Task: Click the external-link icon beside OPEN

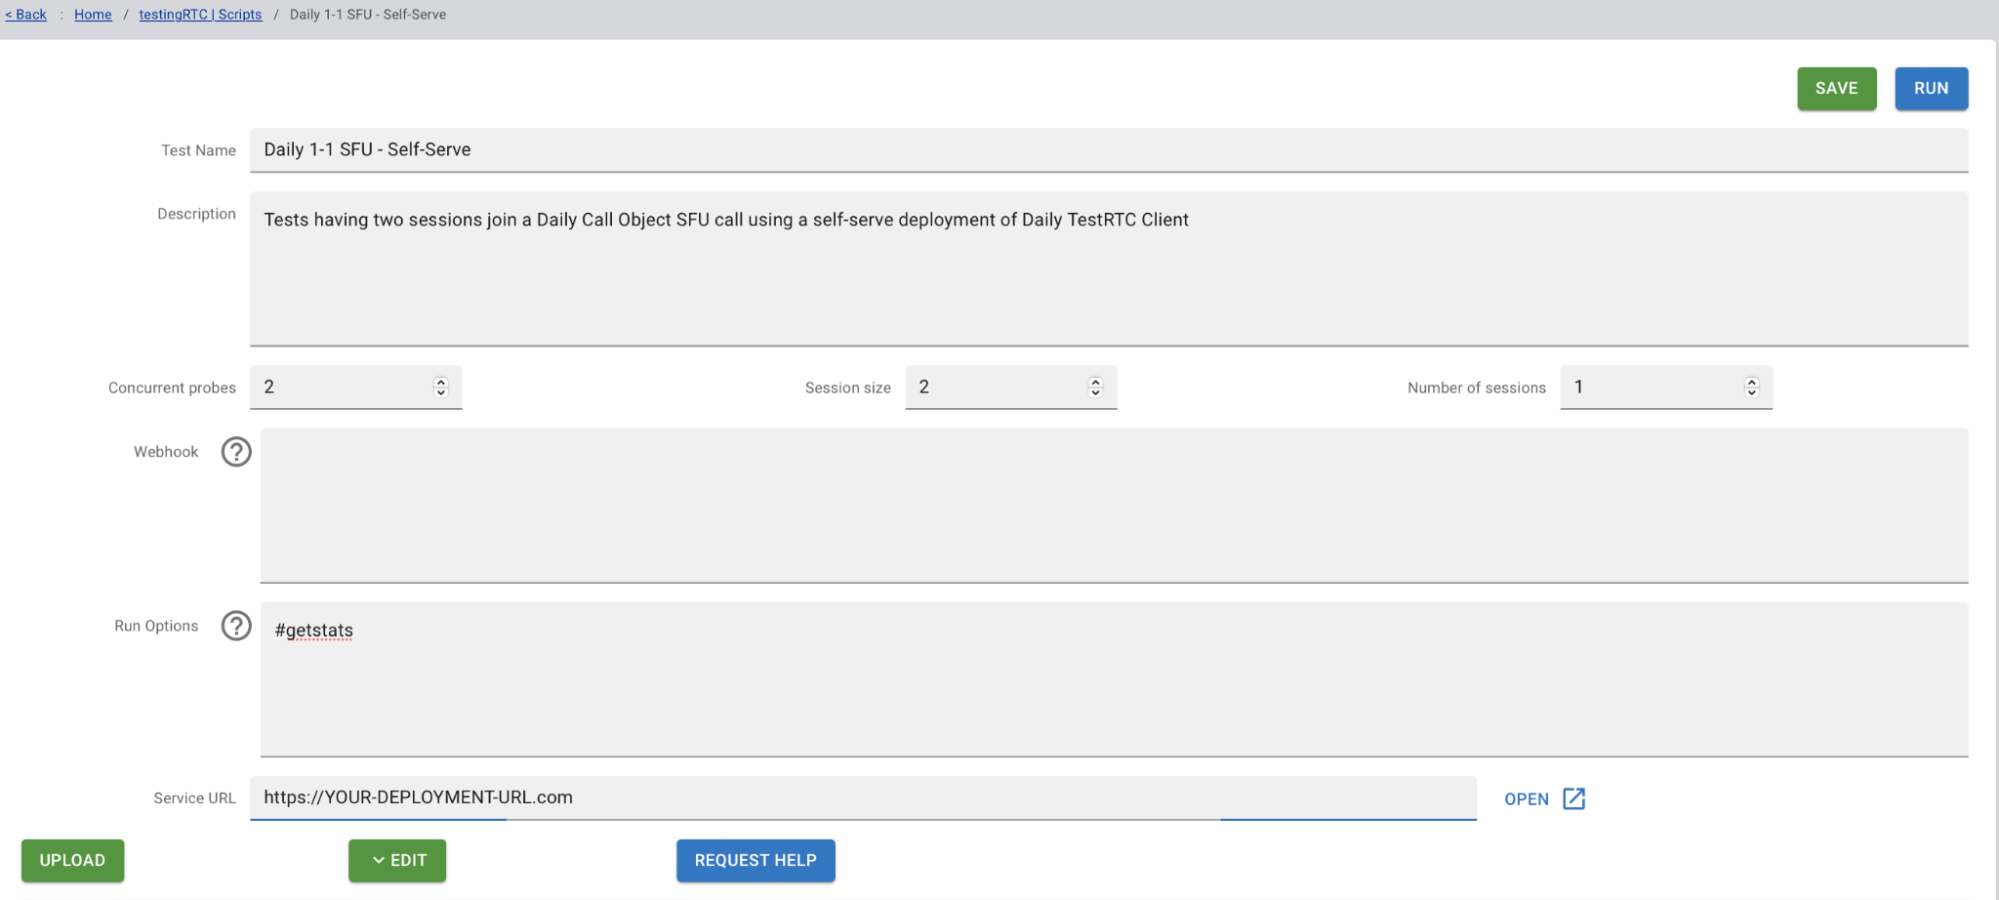Action: click(1575, 798)
